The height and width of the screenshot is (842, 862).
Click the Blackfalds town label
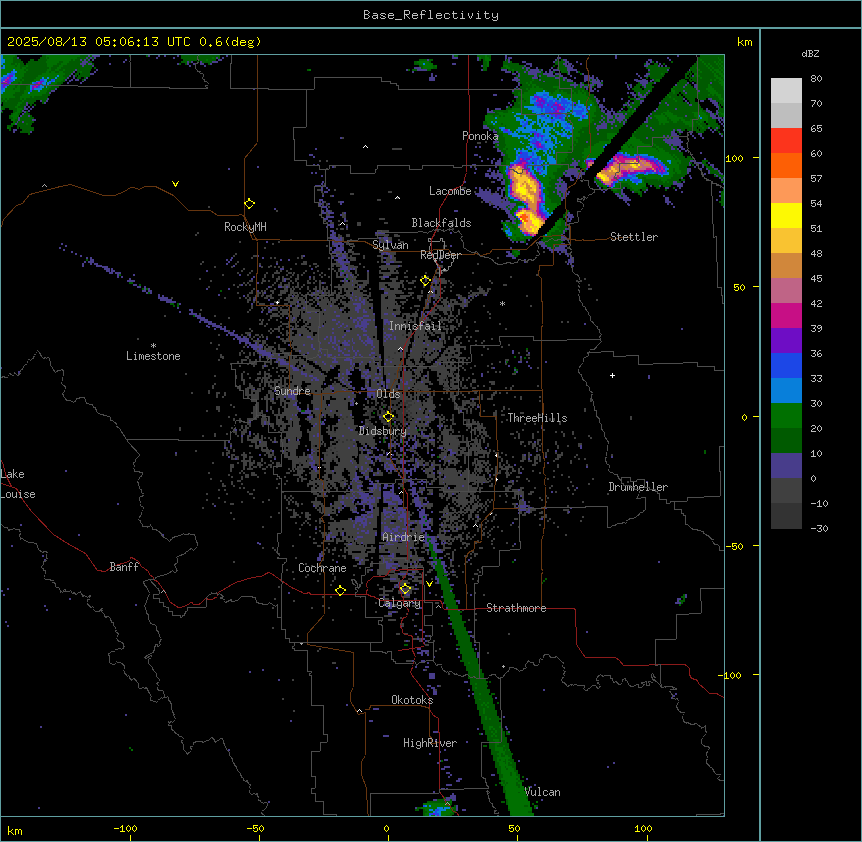coord(441,223)
